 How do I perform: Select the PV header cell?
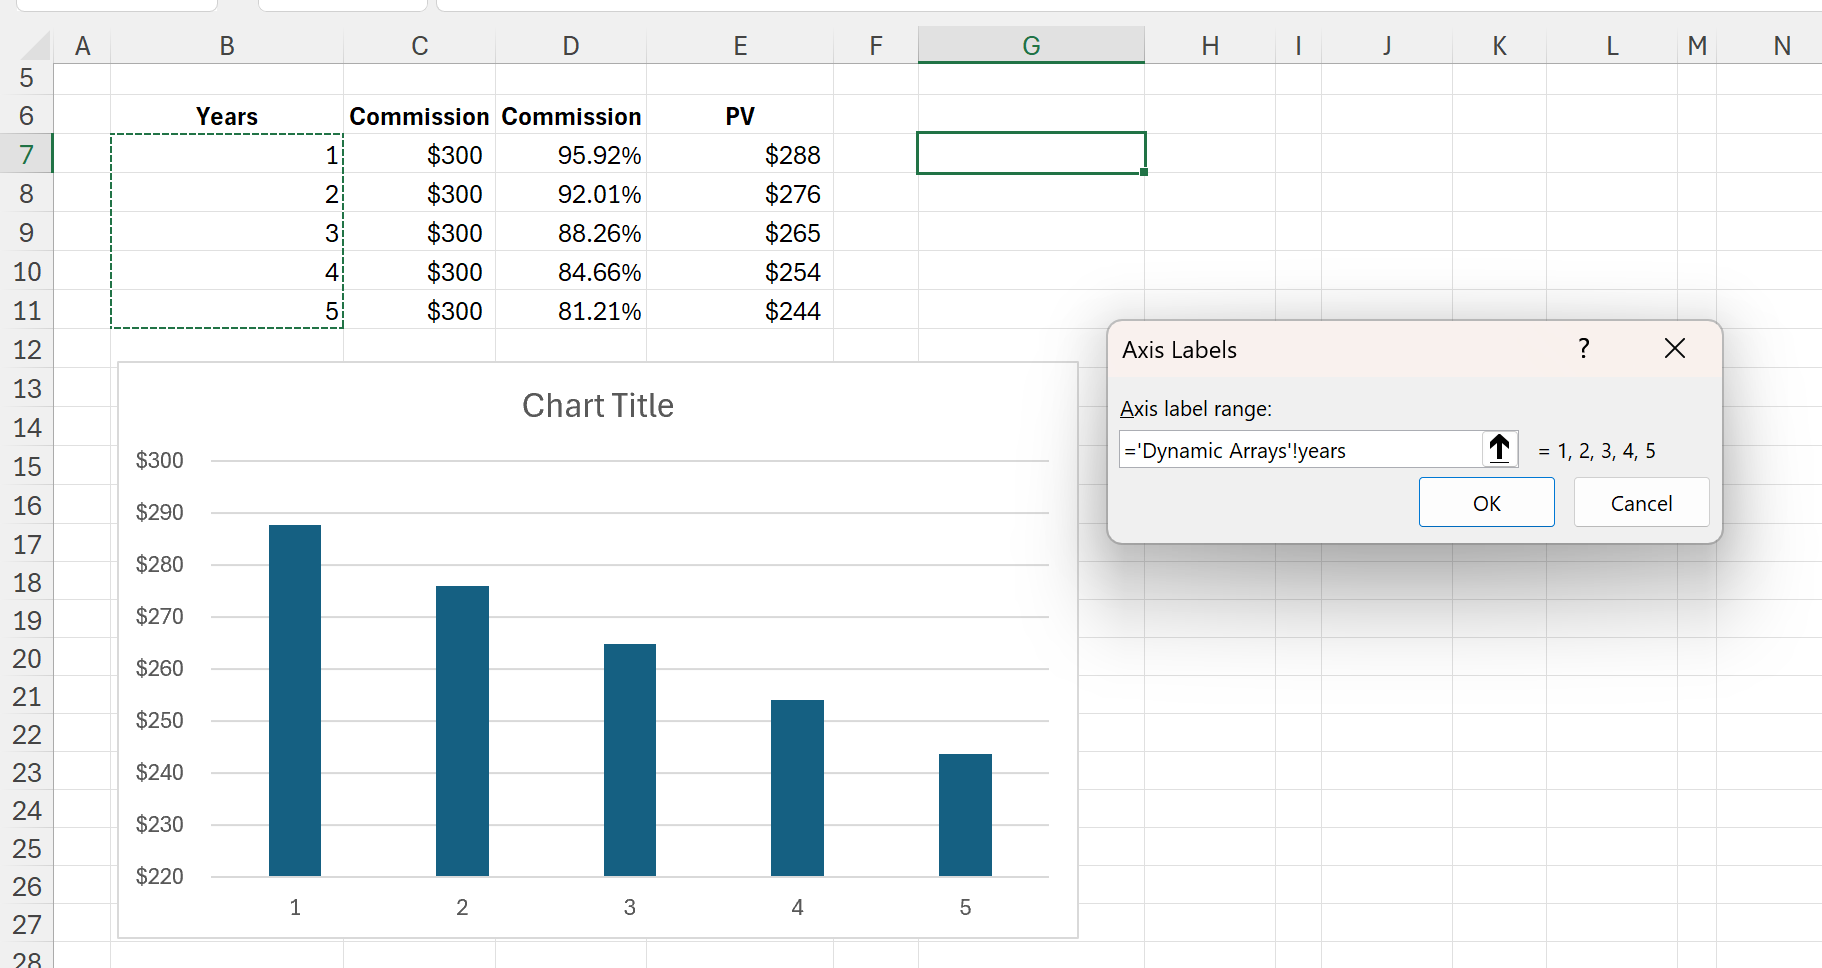[x=740, y=117]
